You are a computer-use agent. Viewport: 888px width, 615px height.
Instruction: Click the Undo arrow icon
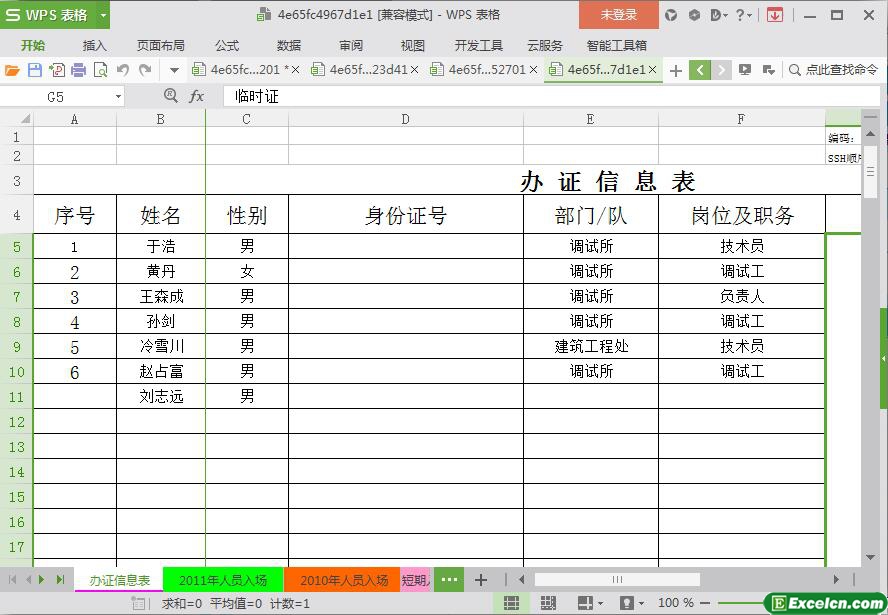(122, 70)
